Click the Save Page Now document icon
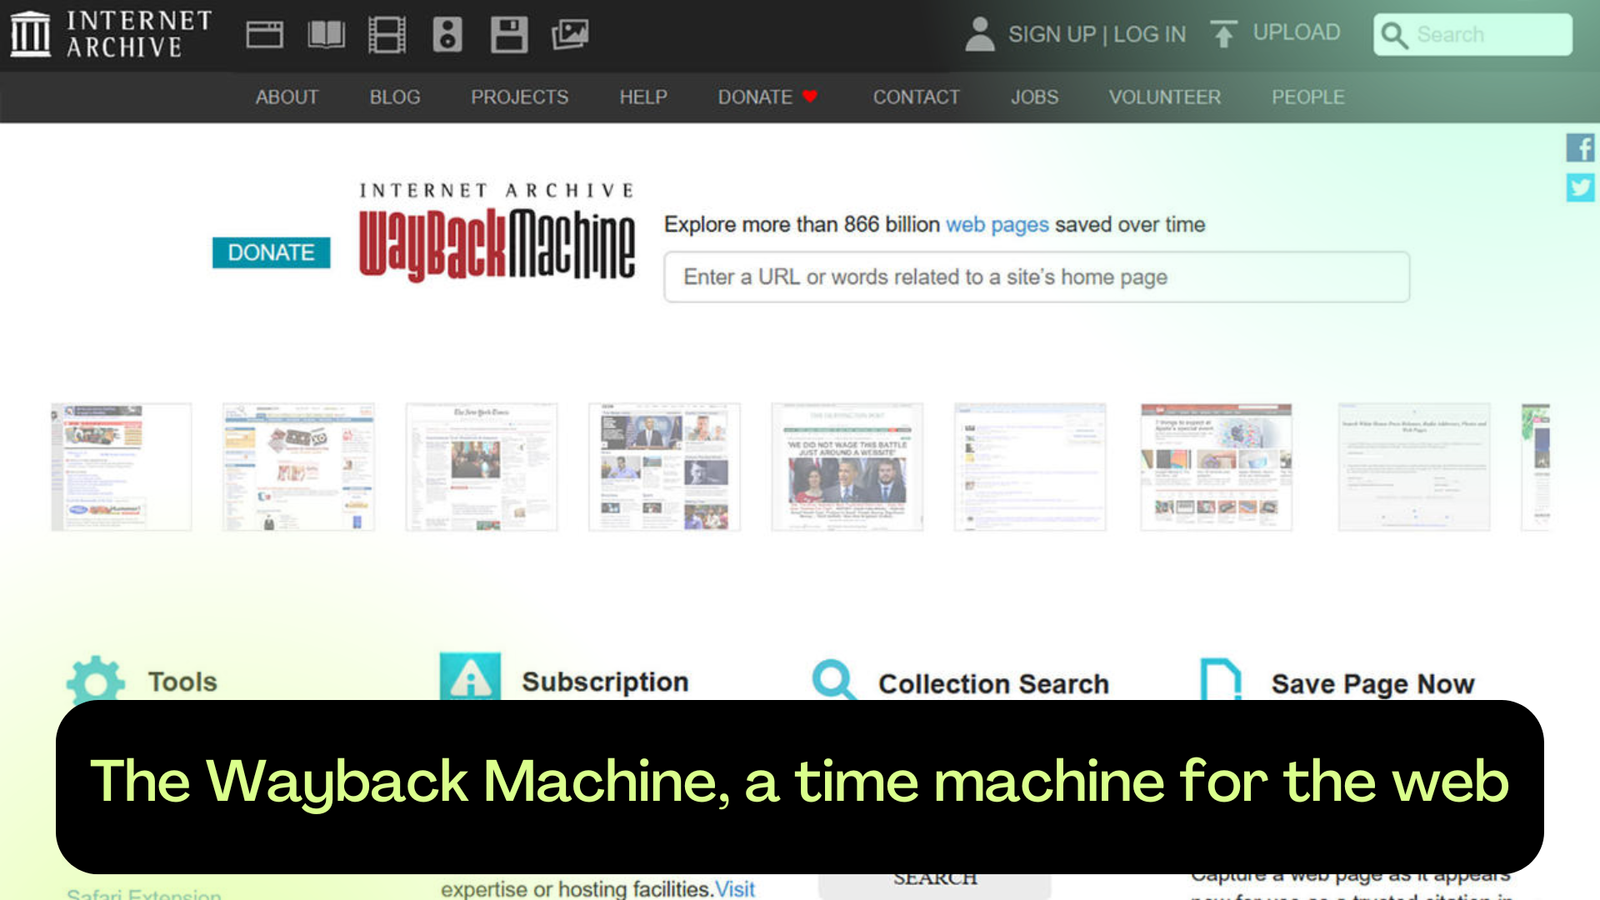This screenshot has width=1600, height=900. click(1220, 680)
